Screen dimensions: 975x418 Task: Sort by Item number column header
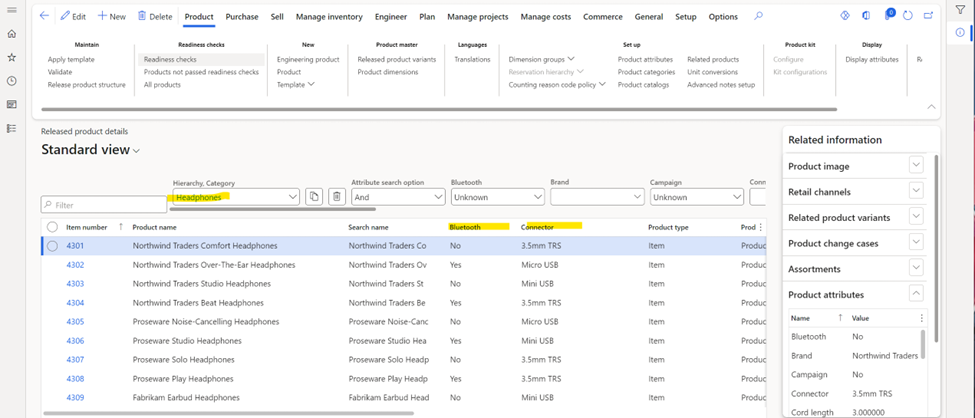[x=87, y=227]
